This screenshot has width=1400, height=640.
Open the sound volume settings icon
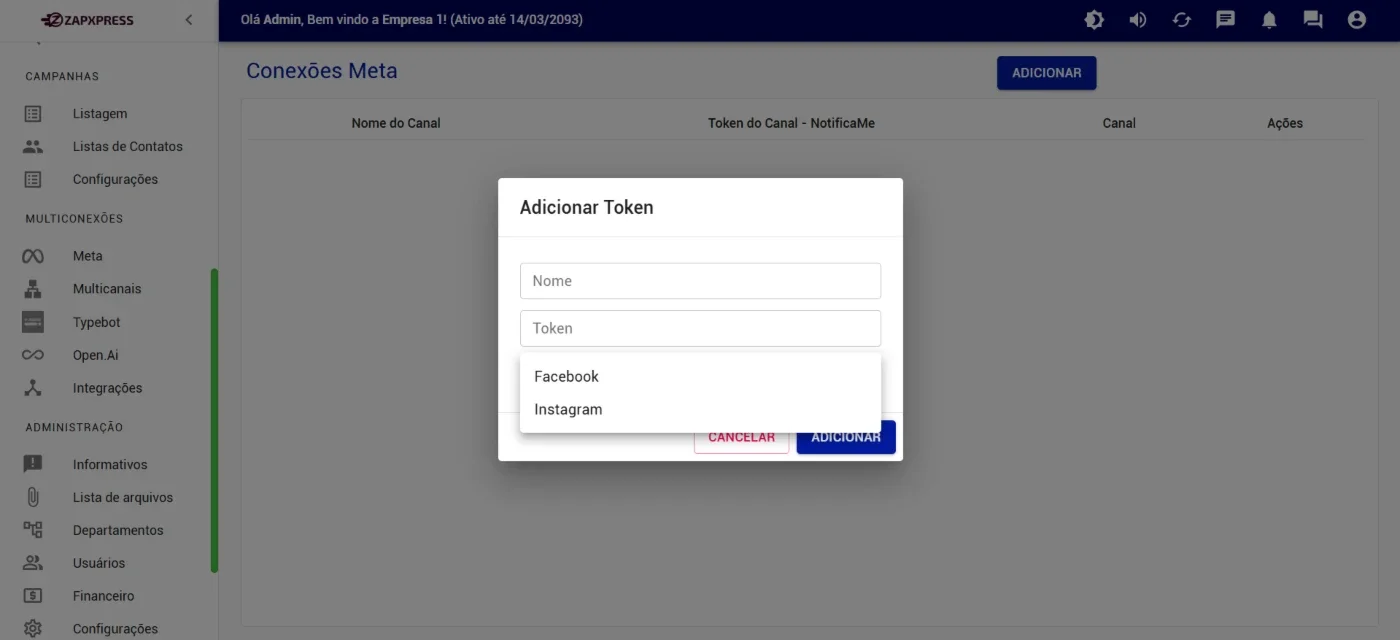click(1138, 19)
